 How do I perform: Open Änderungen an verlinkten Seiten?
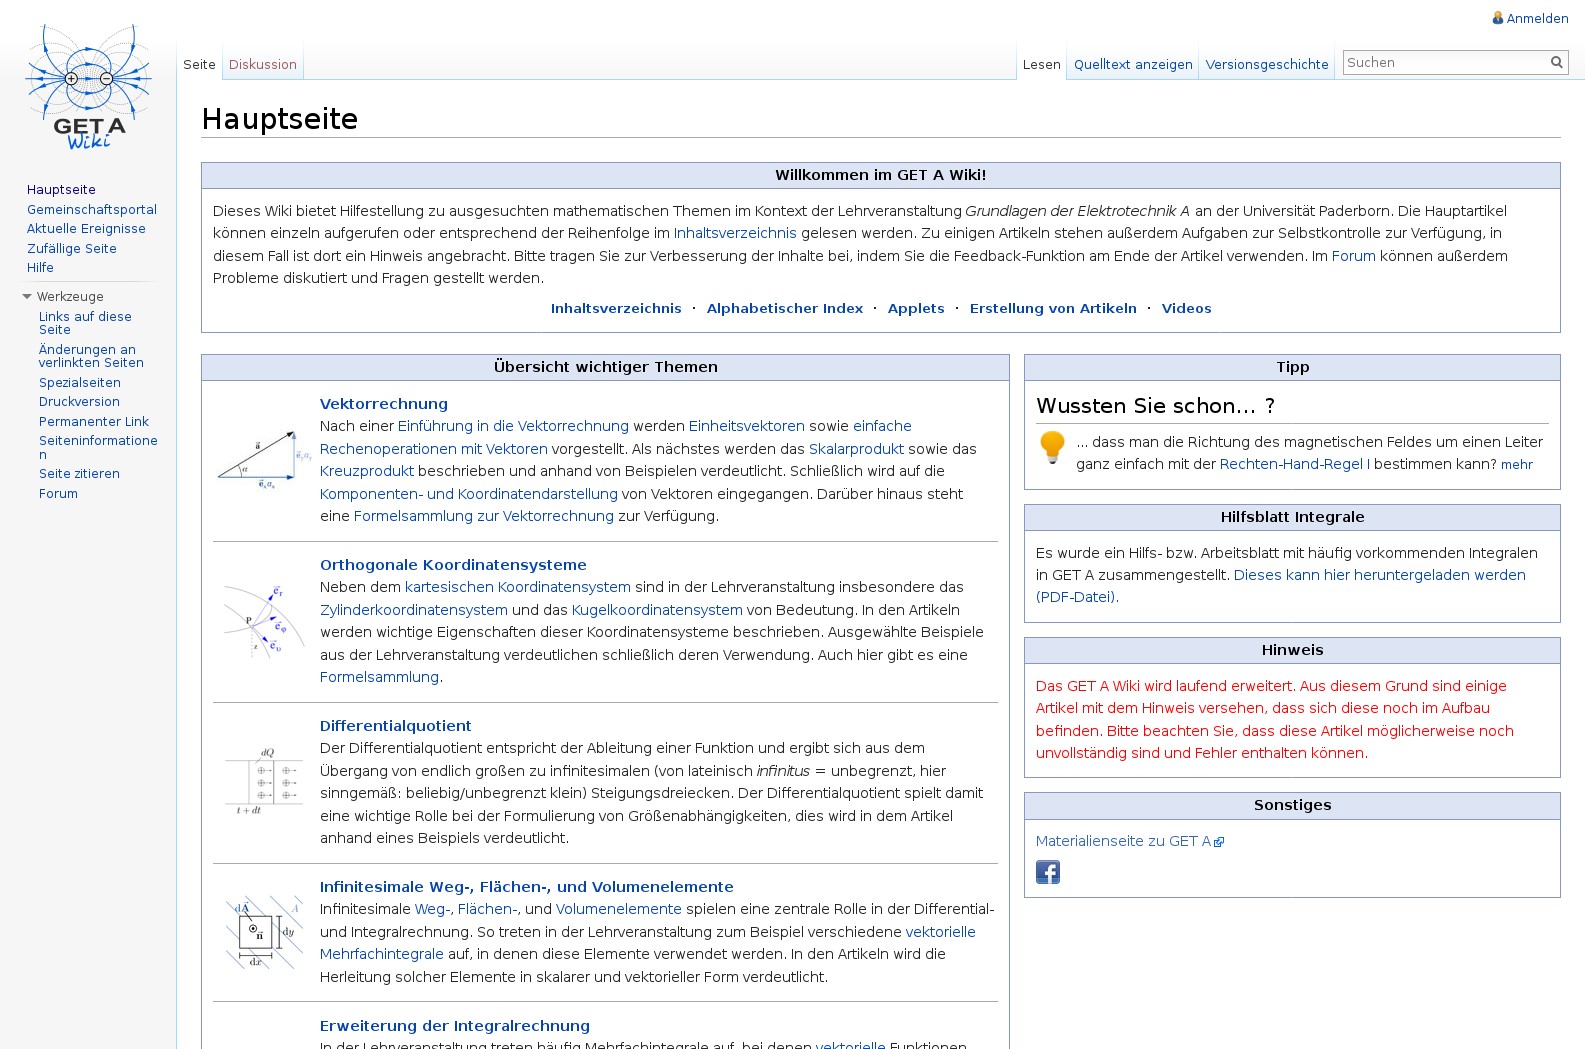pyautogui.click(x=91, y=356)
